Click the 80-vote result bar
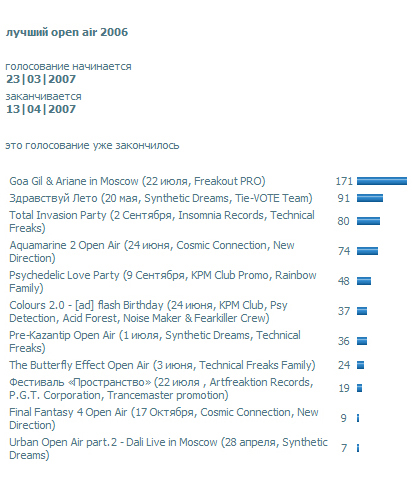The width and height of the screenshot is (412, 494). (368, 221)
